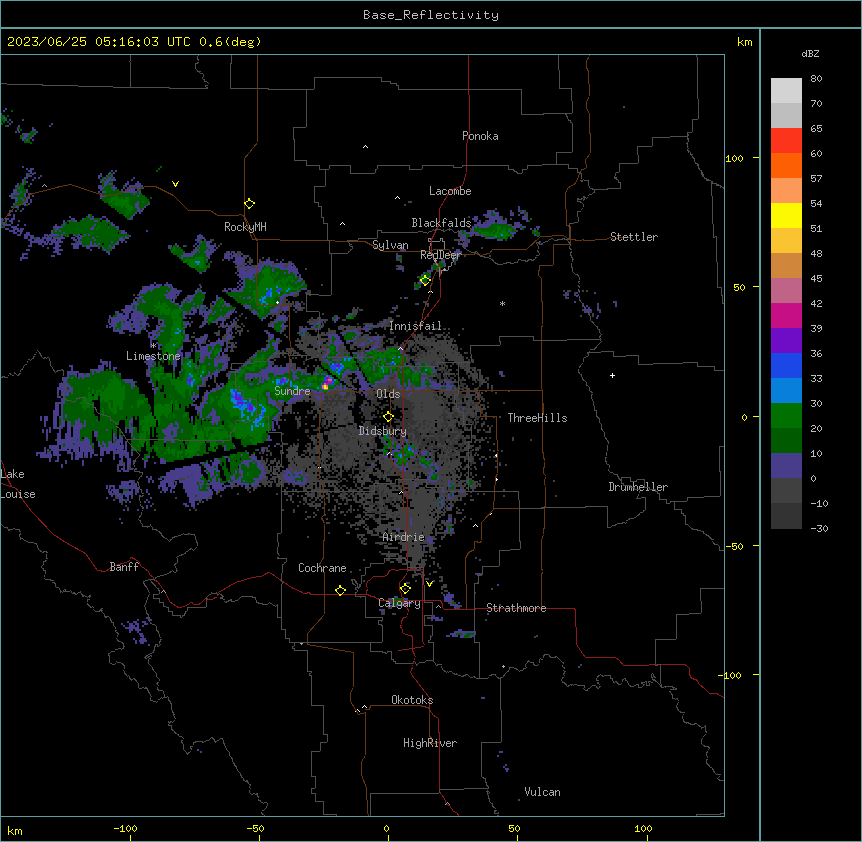Select the orange 57-60 dBZ legend swatch
Screen dimensions: 862x842
[786, 165]
